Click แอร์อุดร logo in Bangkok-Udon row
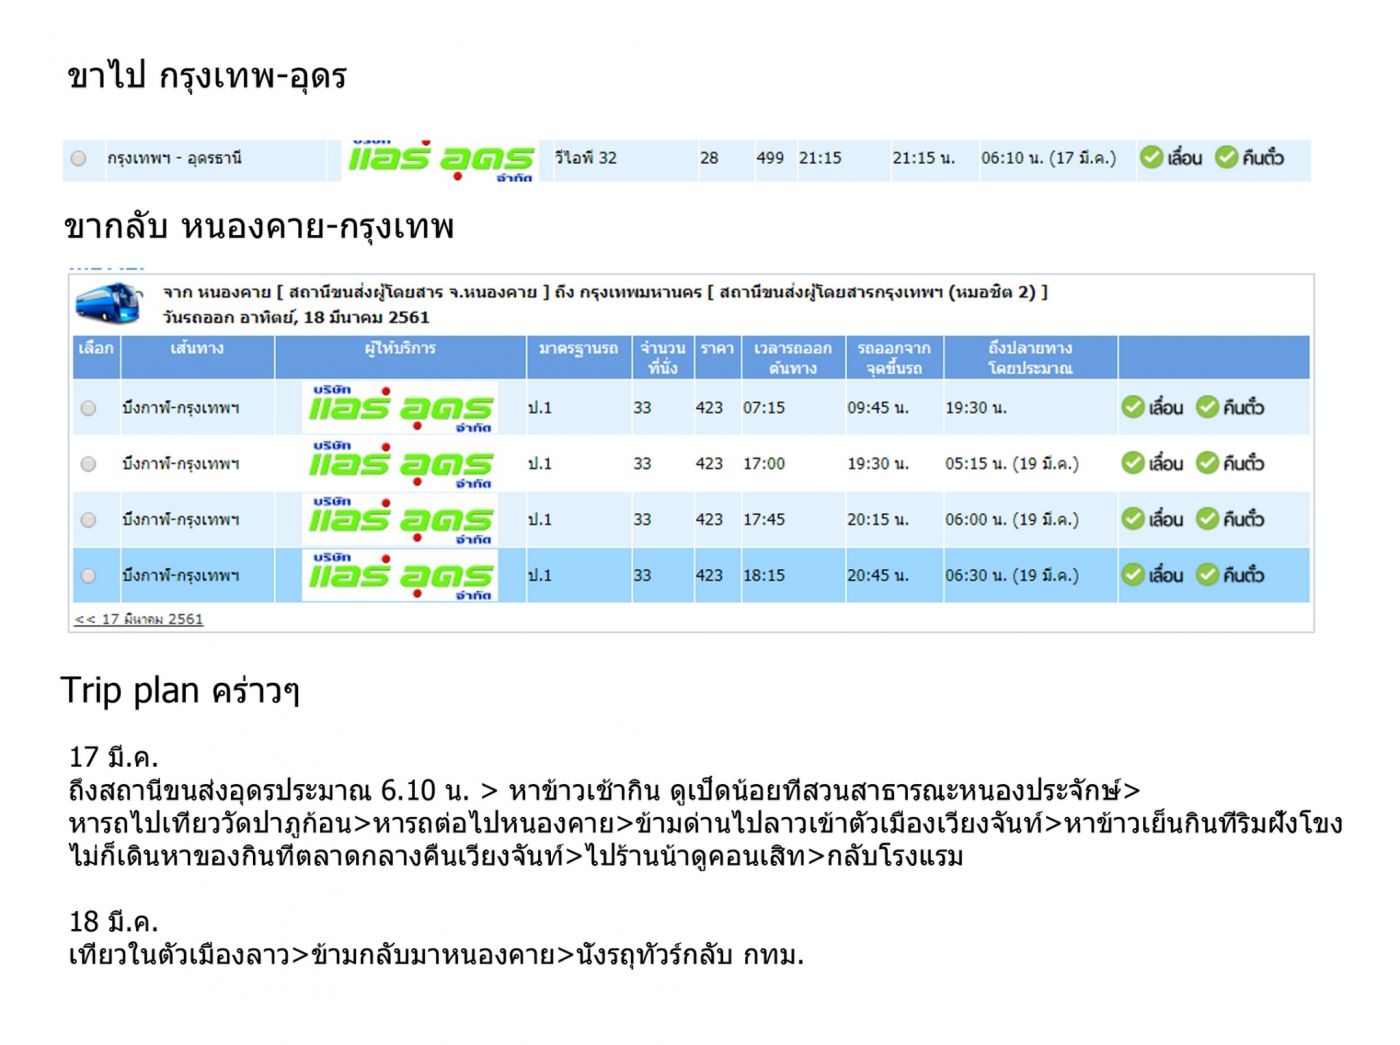The width and height of the screenshot is (1400, 1045). pos(440,160)
